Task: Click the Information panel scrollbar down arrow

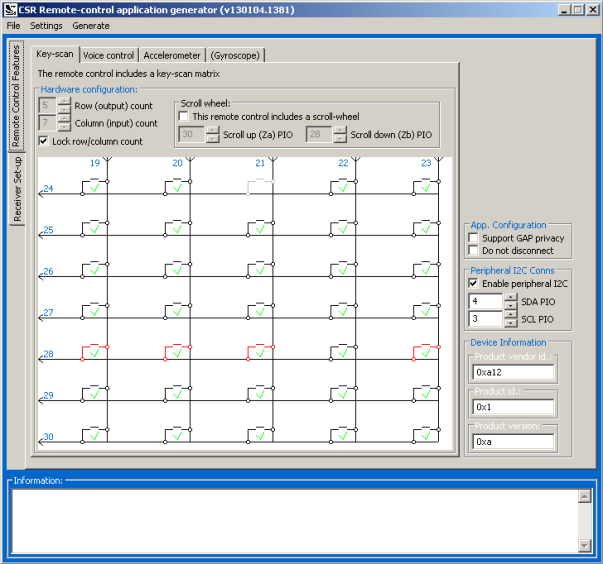Action: point(584,545)
